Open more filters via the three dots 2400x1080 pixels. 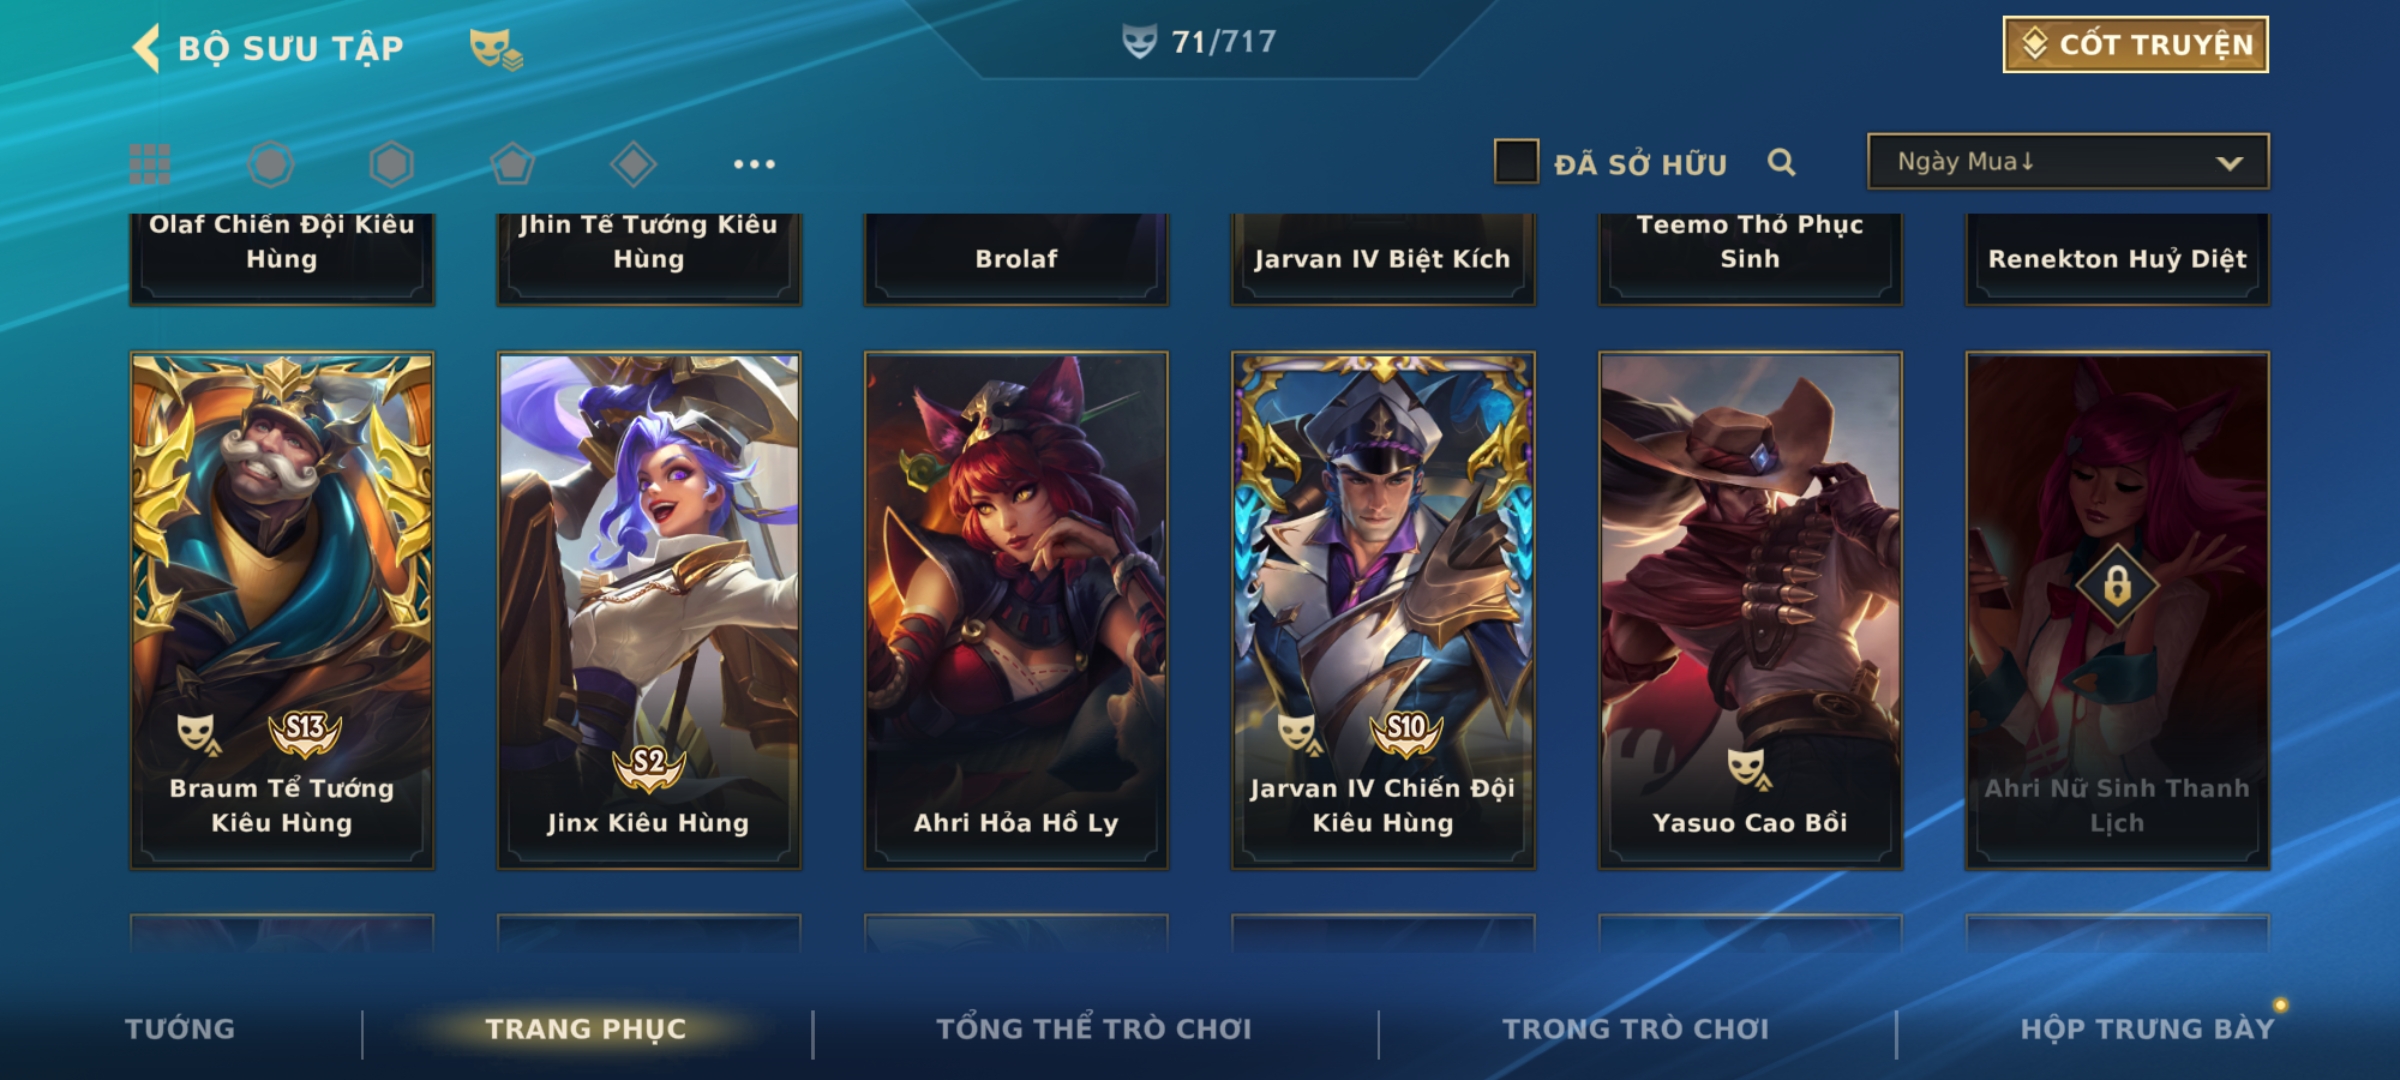click(x=754, y=164)
